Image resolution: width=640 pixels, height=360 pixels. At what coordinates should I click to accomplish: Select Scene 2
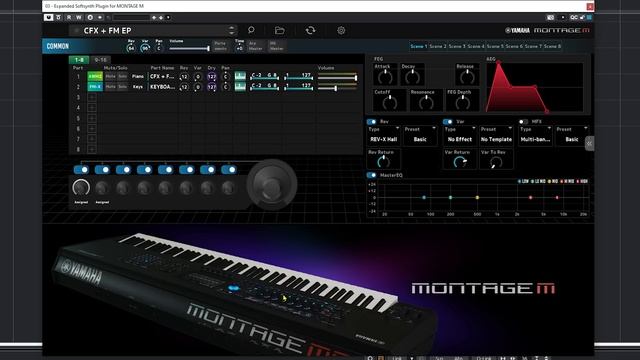pos(438,47)
